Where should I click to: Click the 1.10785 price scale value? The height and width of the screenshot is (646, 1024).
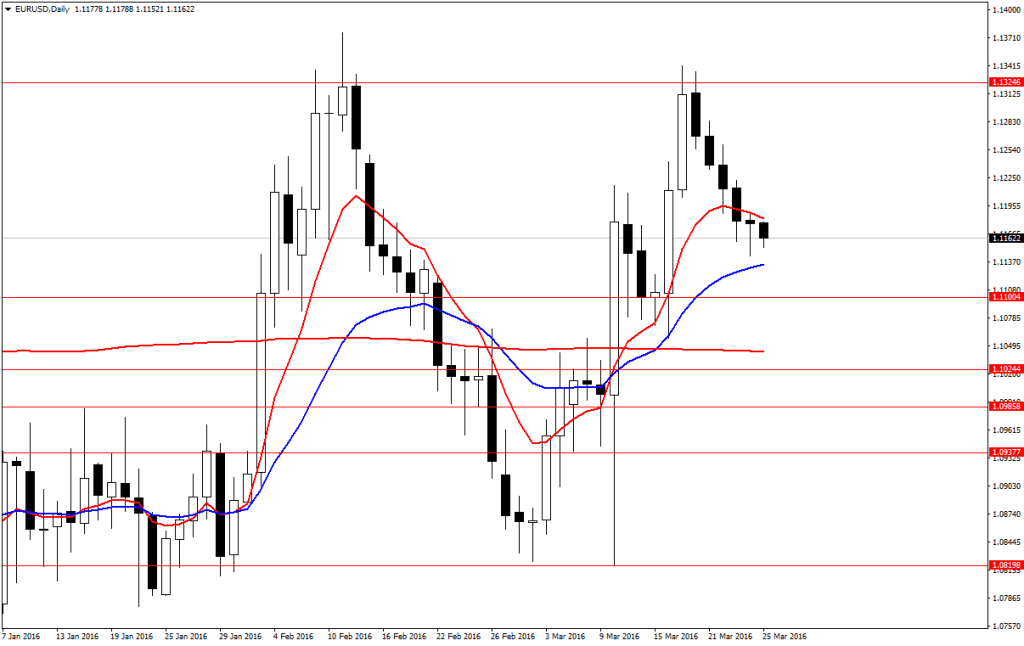click(1006, 318)
